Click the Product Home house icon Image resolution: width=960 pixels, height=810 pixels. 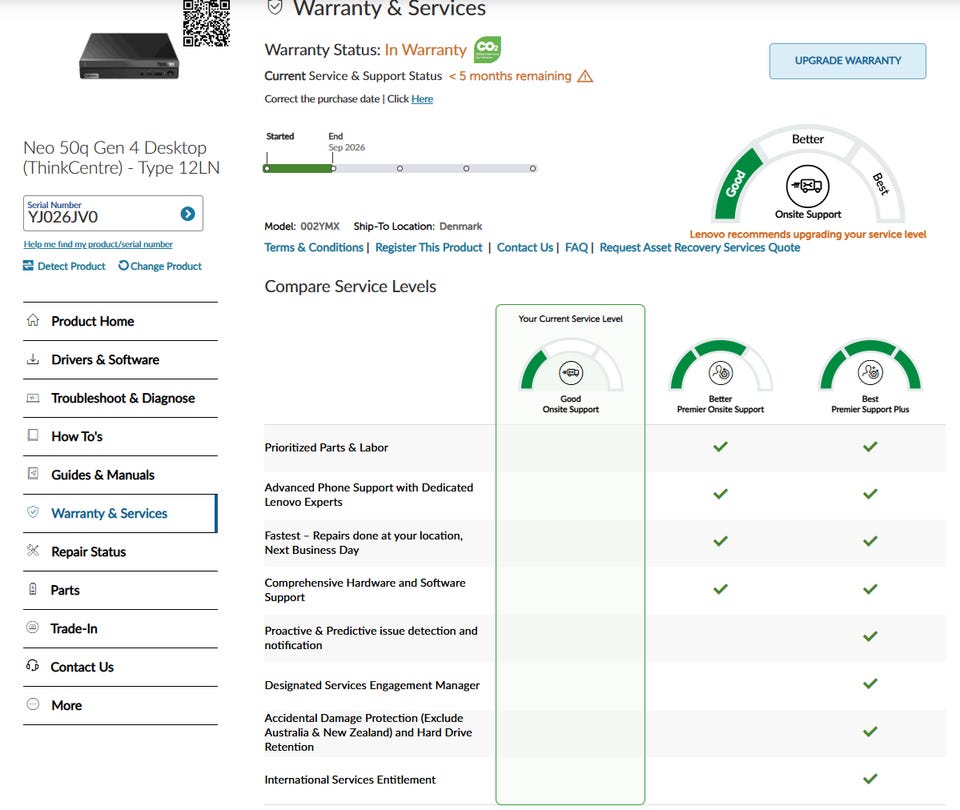[x=33, y=320]
